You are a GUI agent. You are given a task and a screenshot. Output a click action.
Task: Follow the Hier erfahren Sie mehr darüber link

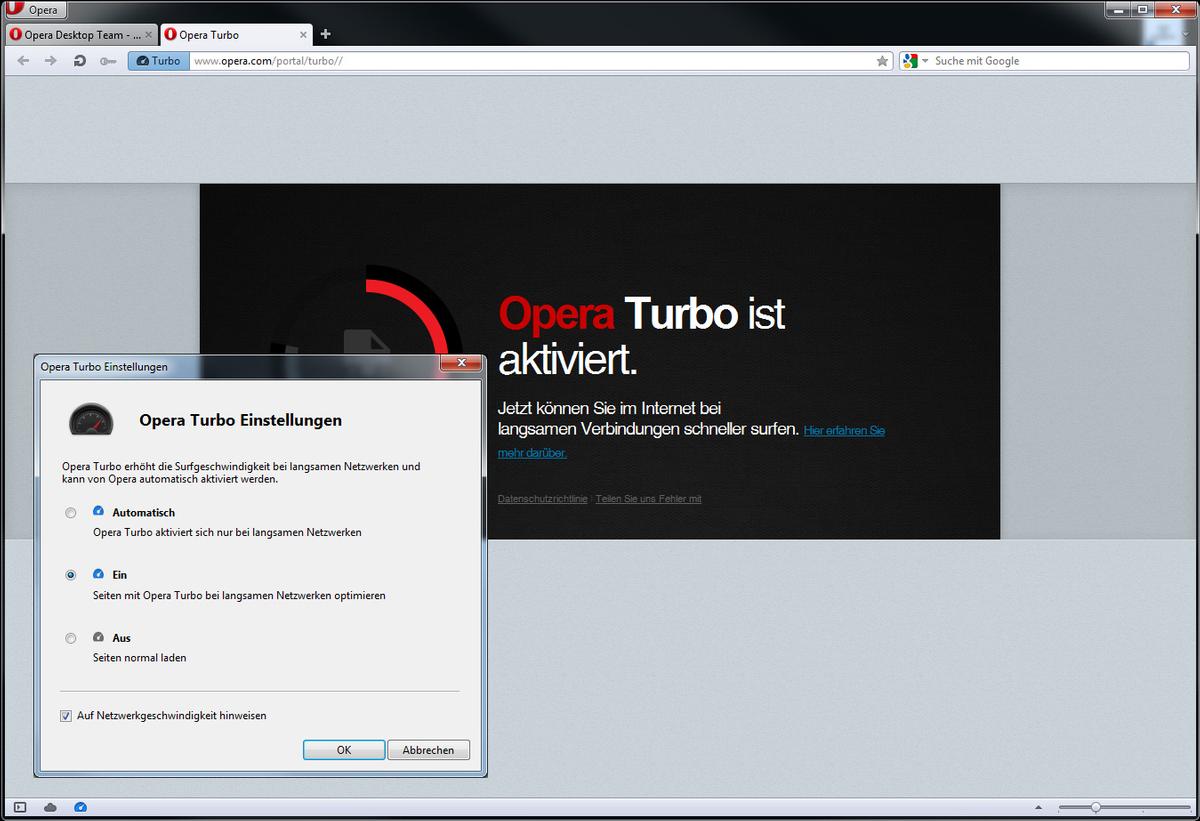coord(844,431)
